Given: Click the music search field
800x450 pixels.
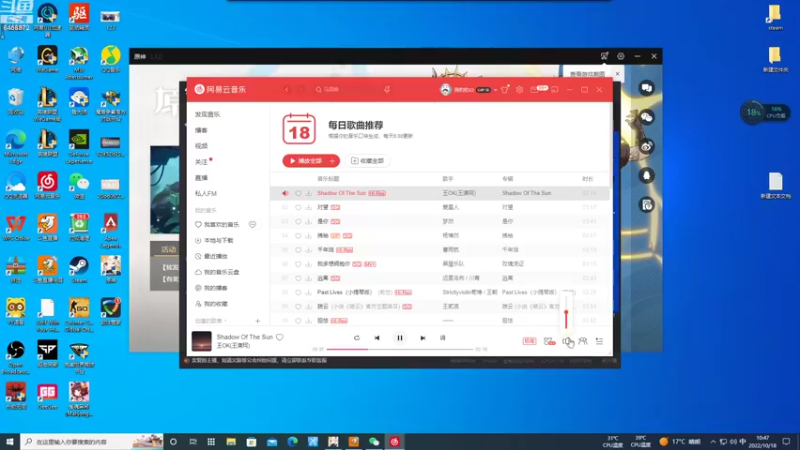Looking at the screenshot, I should click(349, 89).
